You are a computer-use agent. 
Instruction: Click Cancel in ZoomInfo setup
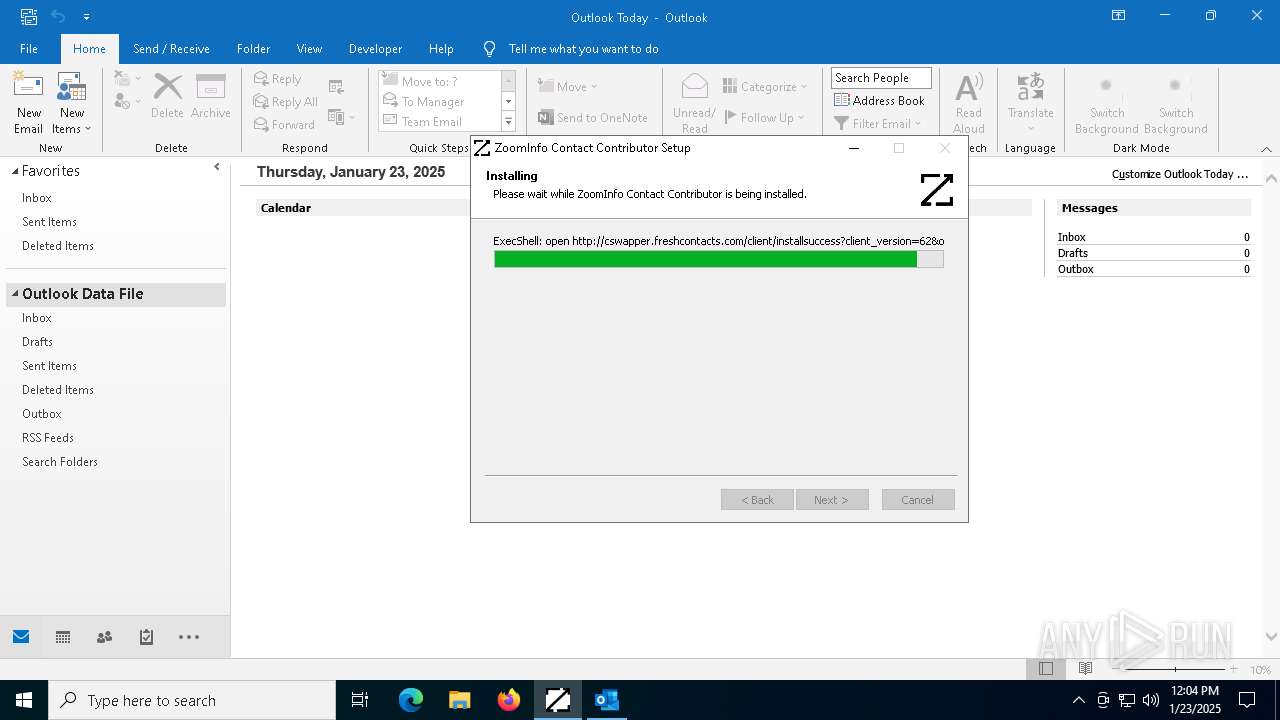click(917, 499)
